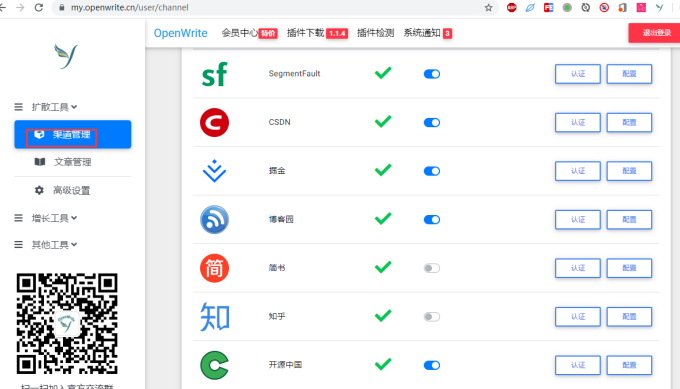Click the OpenWrite bird logo in sidebar
Image resolution: width=680 pixels, height=389 pixels.
pyautogui.click(x=66, y=56)
